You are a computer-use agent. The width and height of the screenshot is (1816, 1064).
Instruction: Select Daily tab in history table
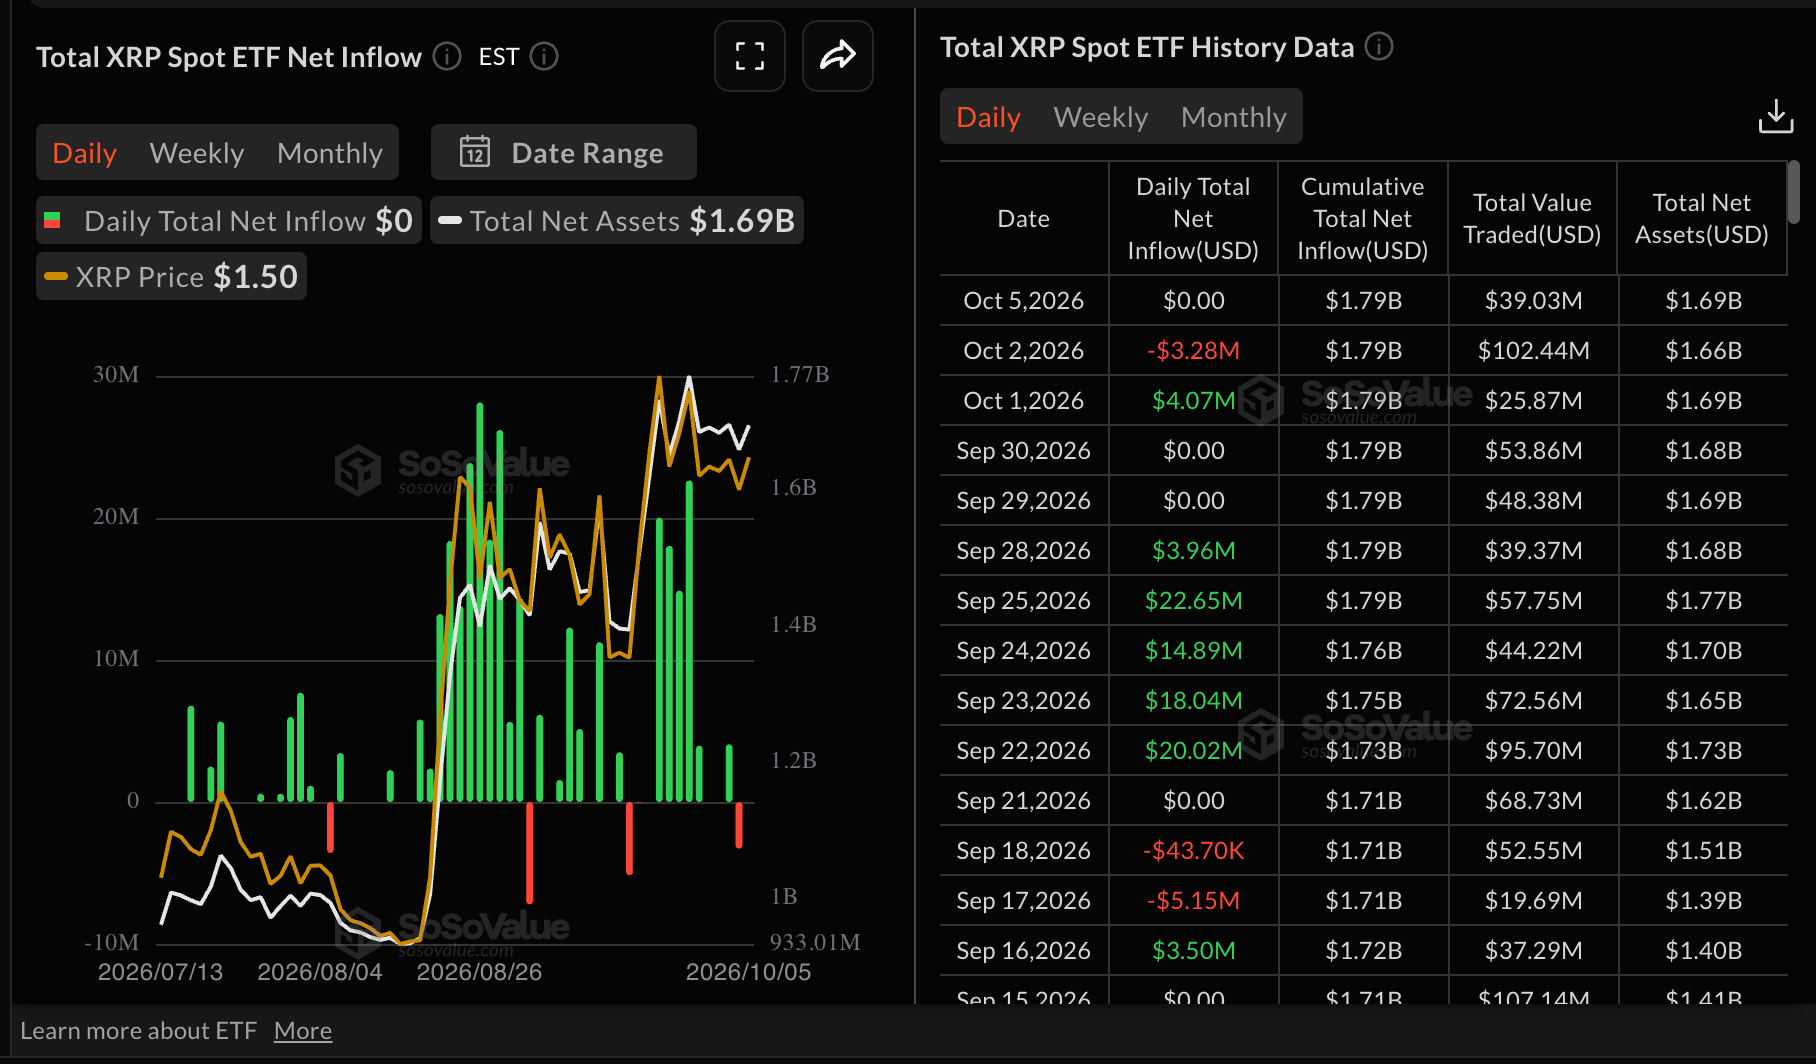click(x=988, y=117)
